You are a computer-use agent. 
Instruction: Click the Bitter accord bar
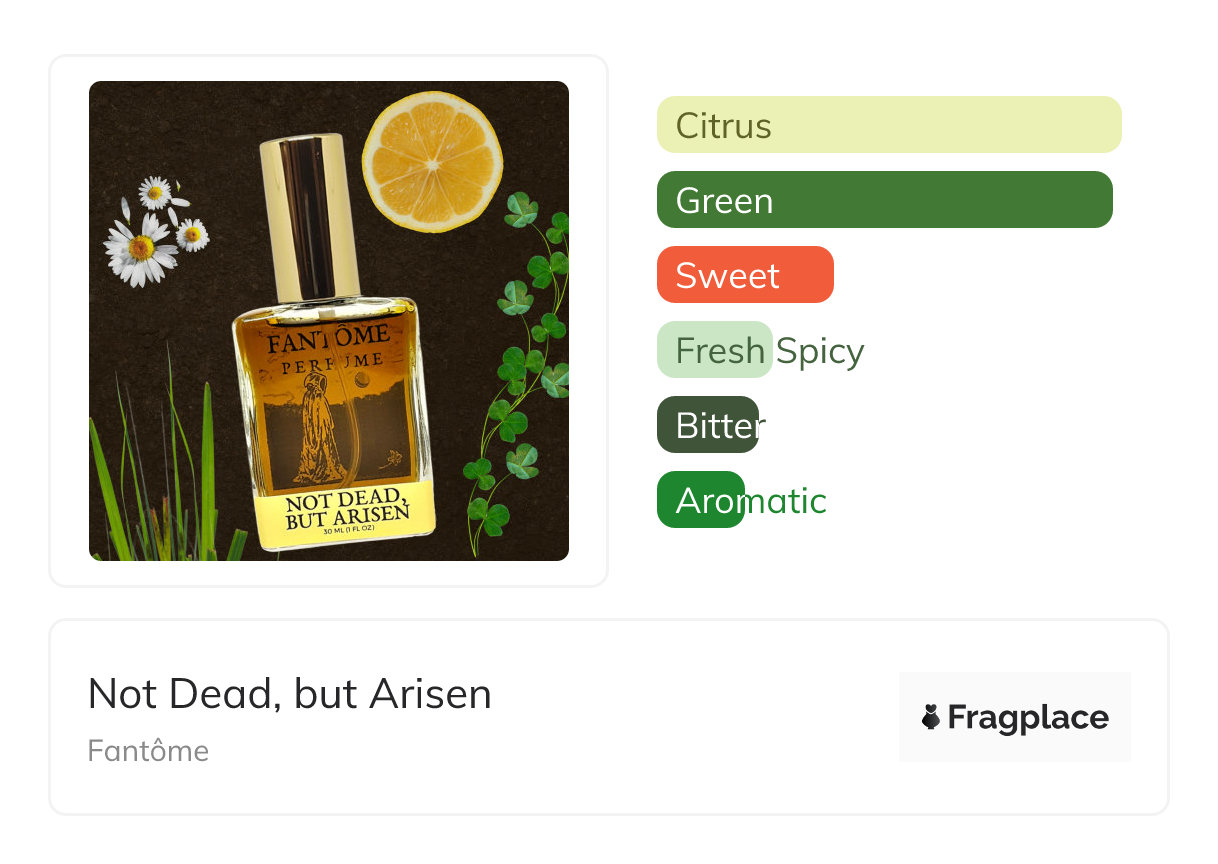[712, 425]
